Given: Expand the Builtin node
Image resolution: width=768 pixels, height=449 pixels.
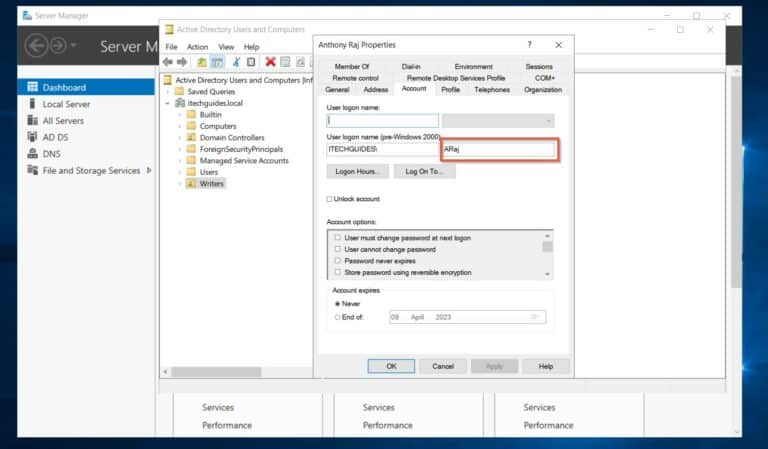Looking at the screenshot, I should click(x=180, y=115).
